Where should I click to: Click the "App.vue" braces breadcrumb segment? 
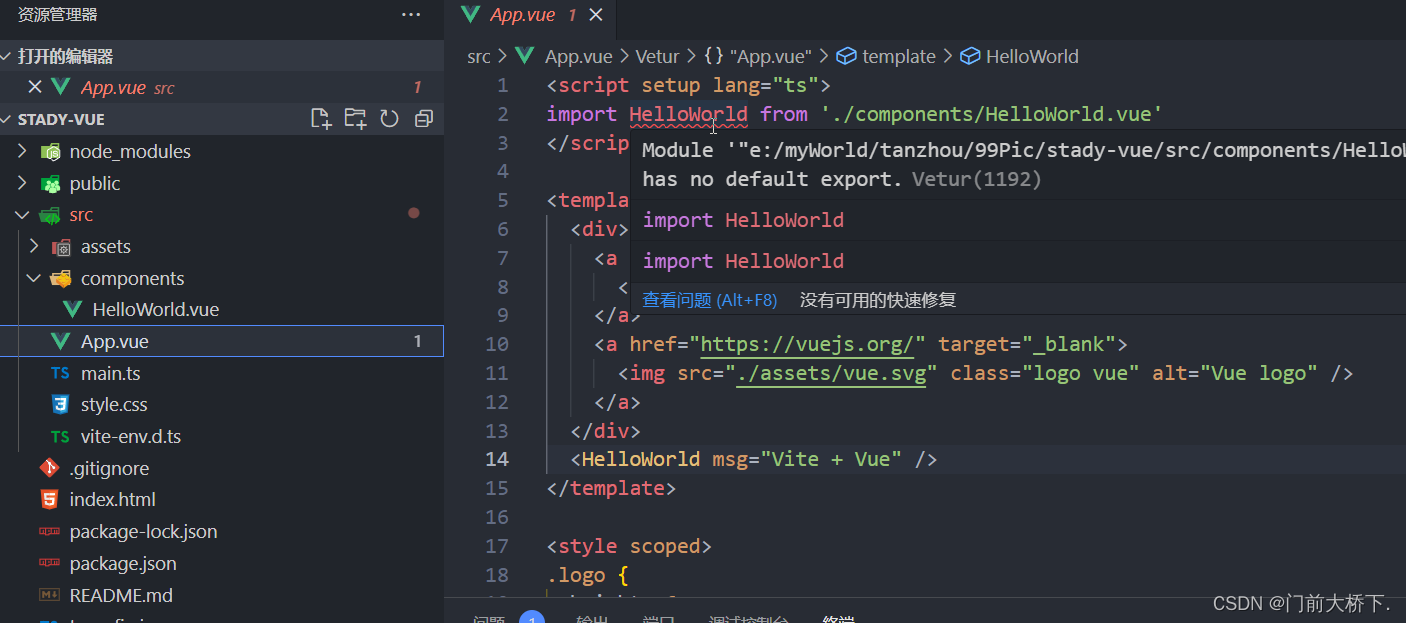[759, 57]
